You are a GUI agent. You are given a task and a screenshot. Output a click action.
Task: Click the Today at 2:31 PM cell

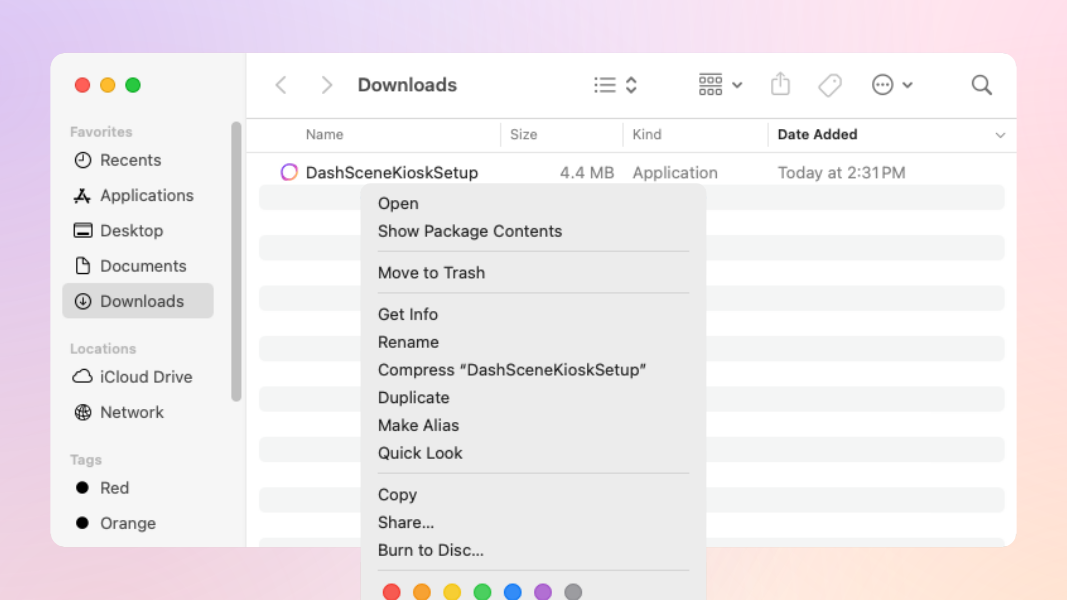coord(841,173)
